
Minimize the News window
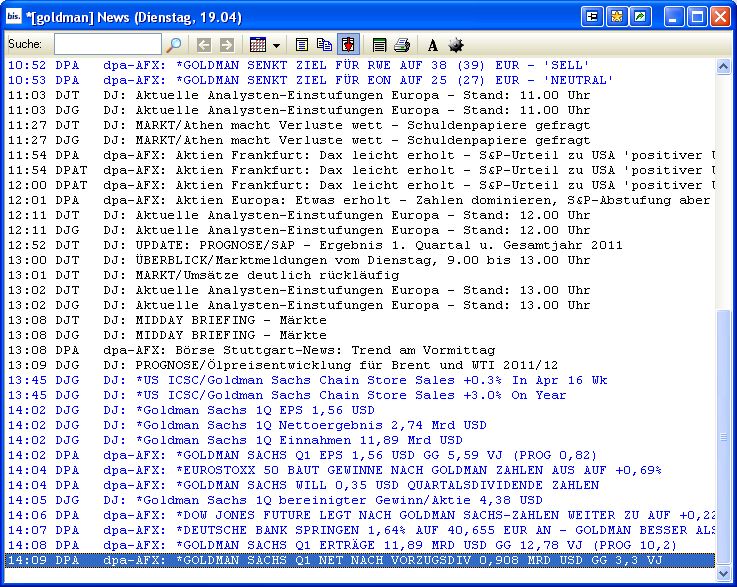(674, 17)
